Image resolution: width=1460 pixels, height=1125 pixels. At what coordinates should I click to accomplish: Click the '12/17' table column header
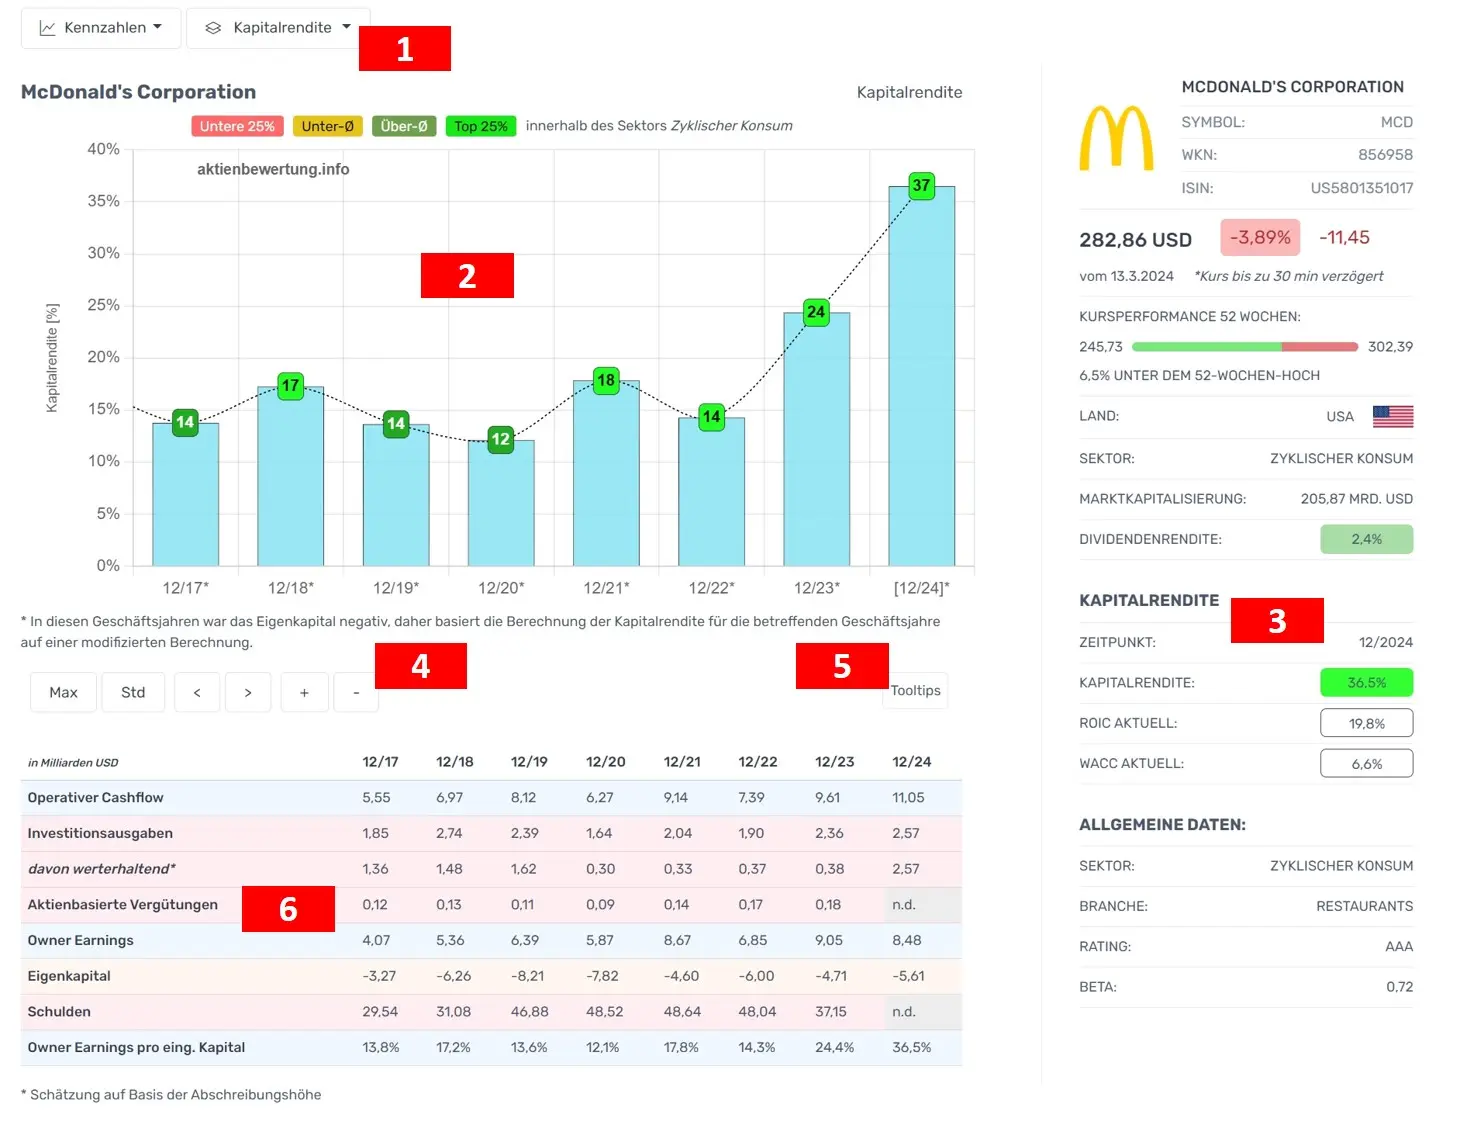pyautogui.click(x=380, y=762)
